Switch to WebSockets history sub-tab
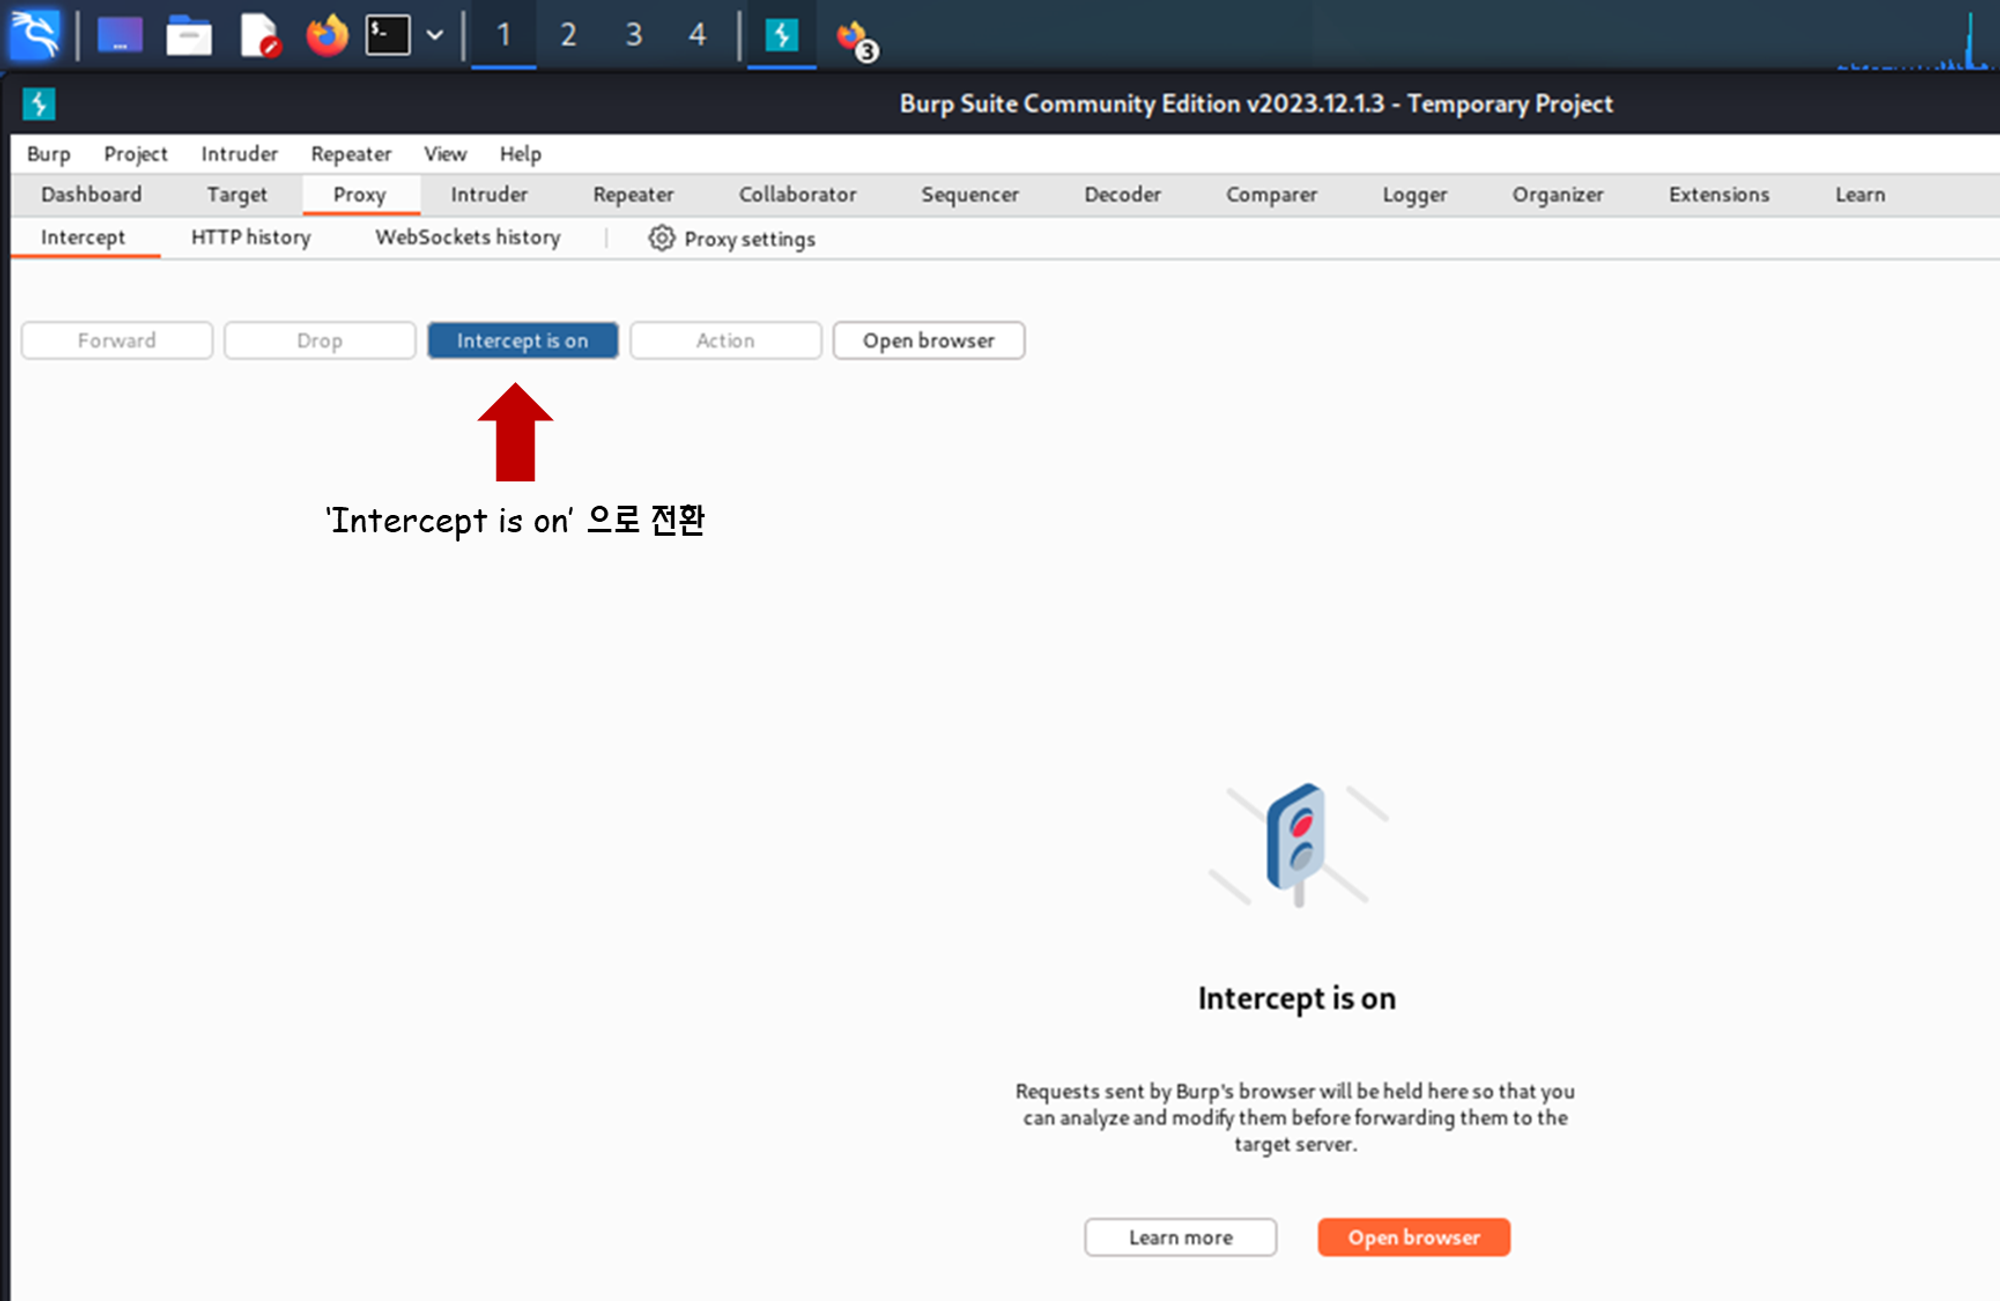The height and width of the screenshot is (1301, 2000). point(468,238)
